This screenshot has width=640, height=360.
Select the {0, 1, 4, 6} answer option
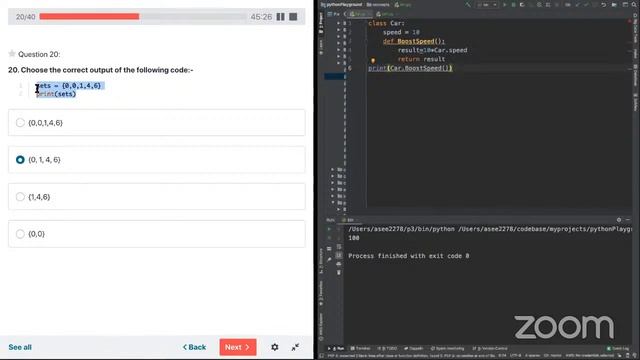157,160
